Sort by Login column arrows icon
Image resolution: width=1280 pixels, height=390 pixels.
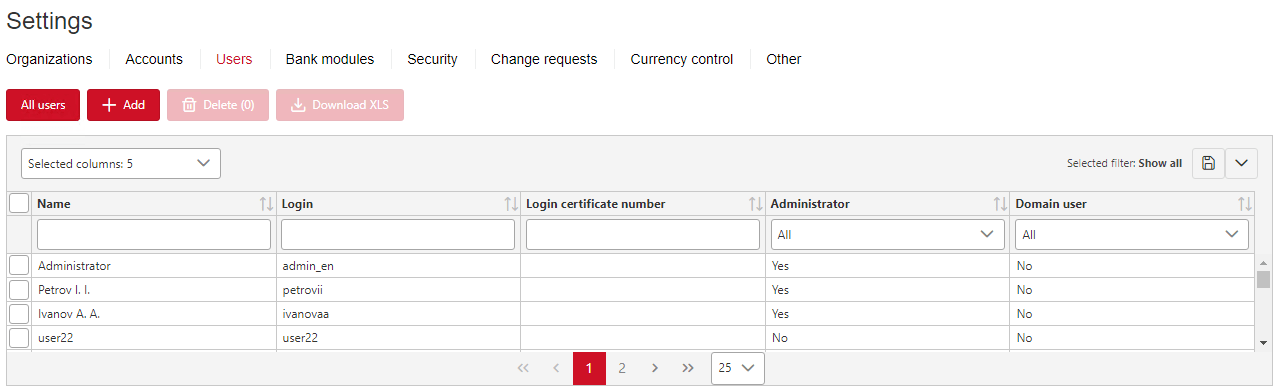[x=511, y=204]
